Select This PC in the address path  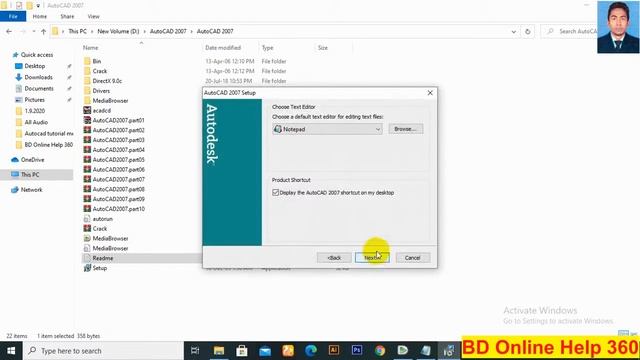click(77, 31)
